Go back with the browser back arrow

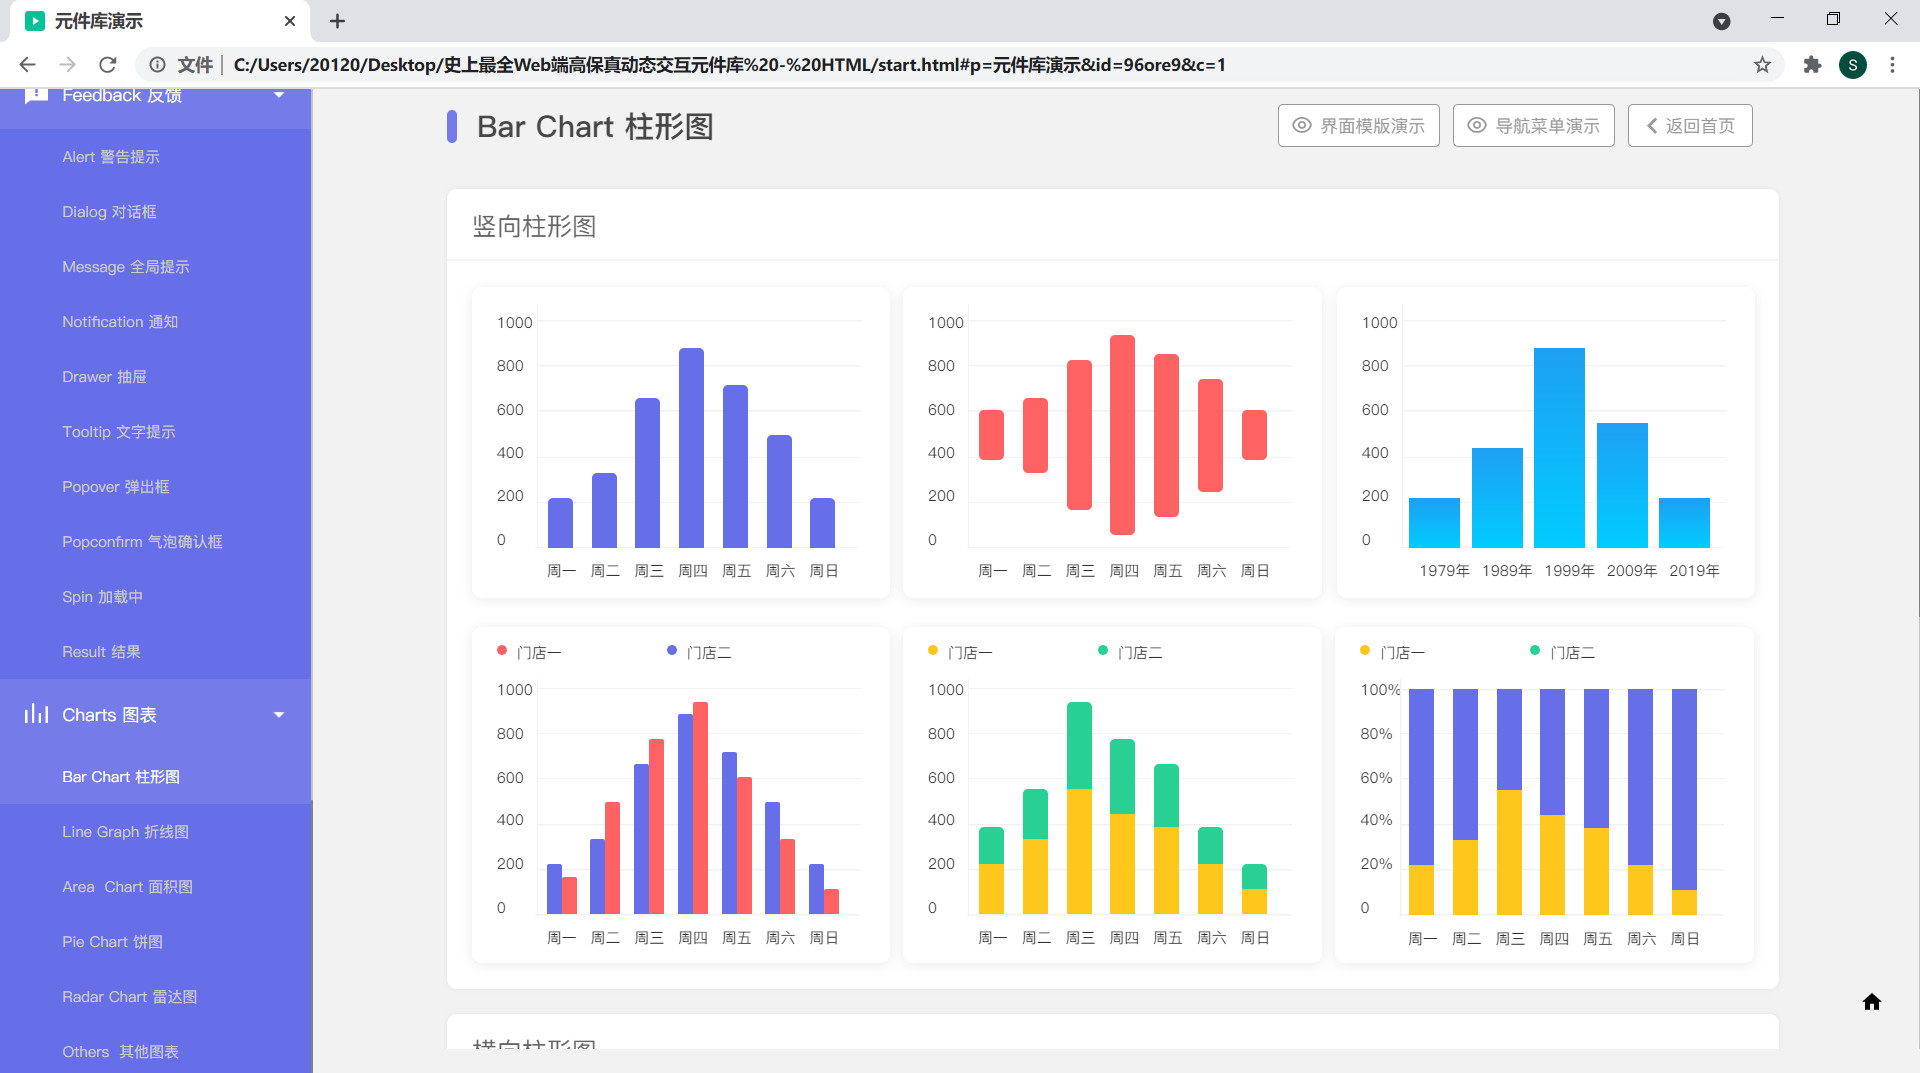pyautogui.click(x=28, y=65)
